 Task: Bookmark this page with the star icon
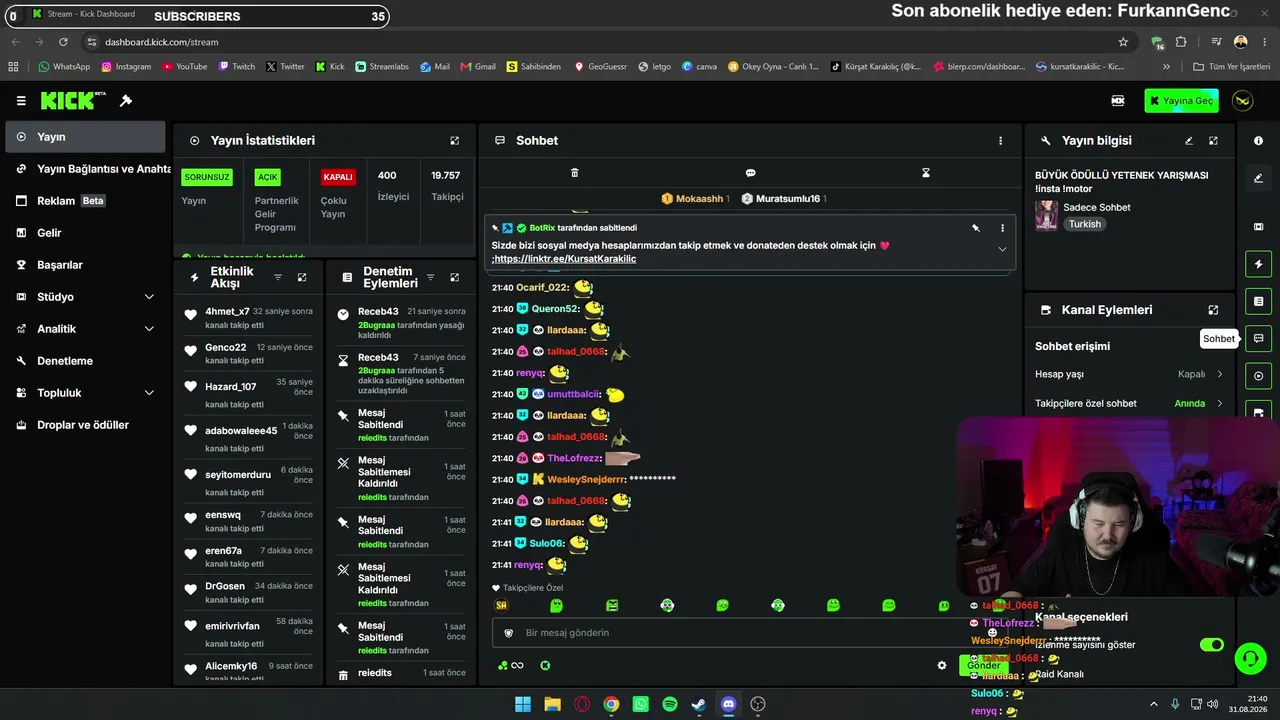1123,42
